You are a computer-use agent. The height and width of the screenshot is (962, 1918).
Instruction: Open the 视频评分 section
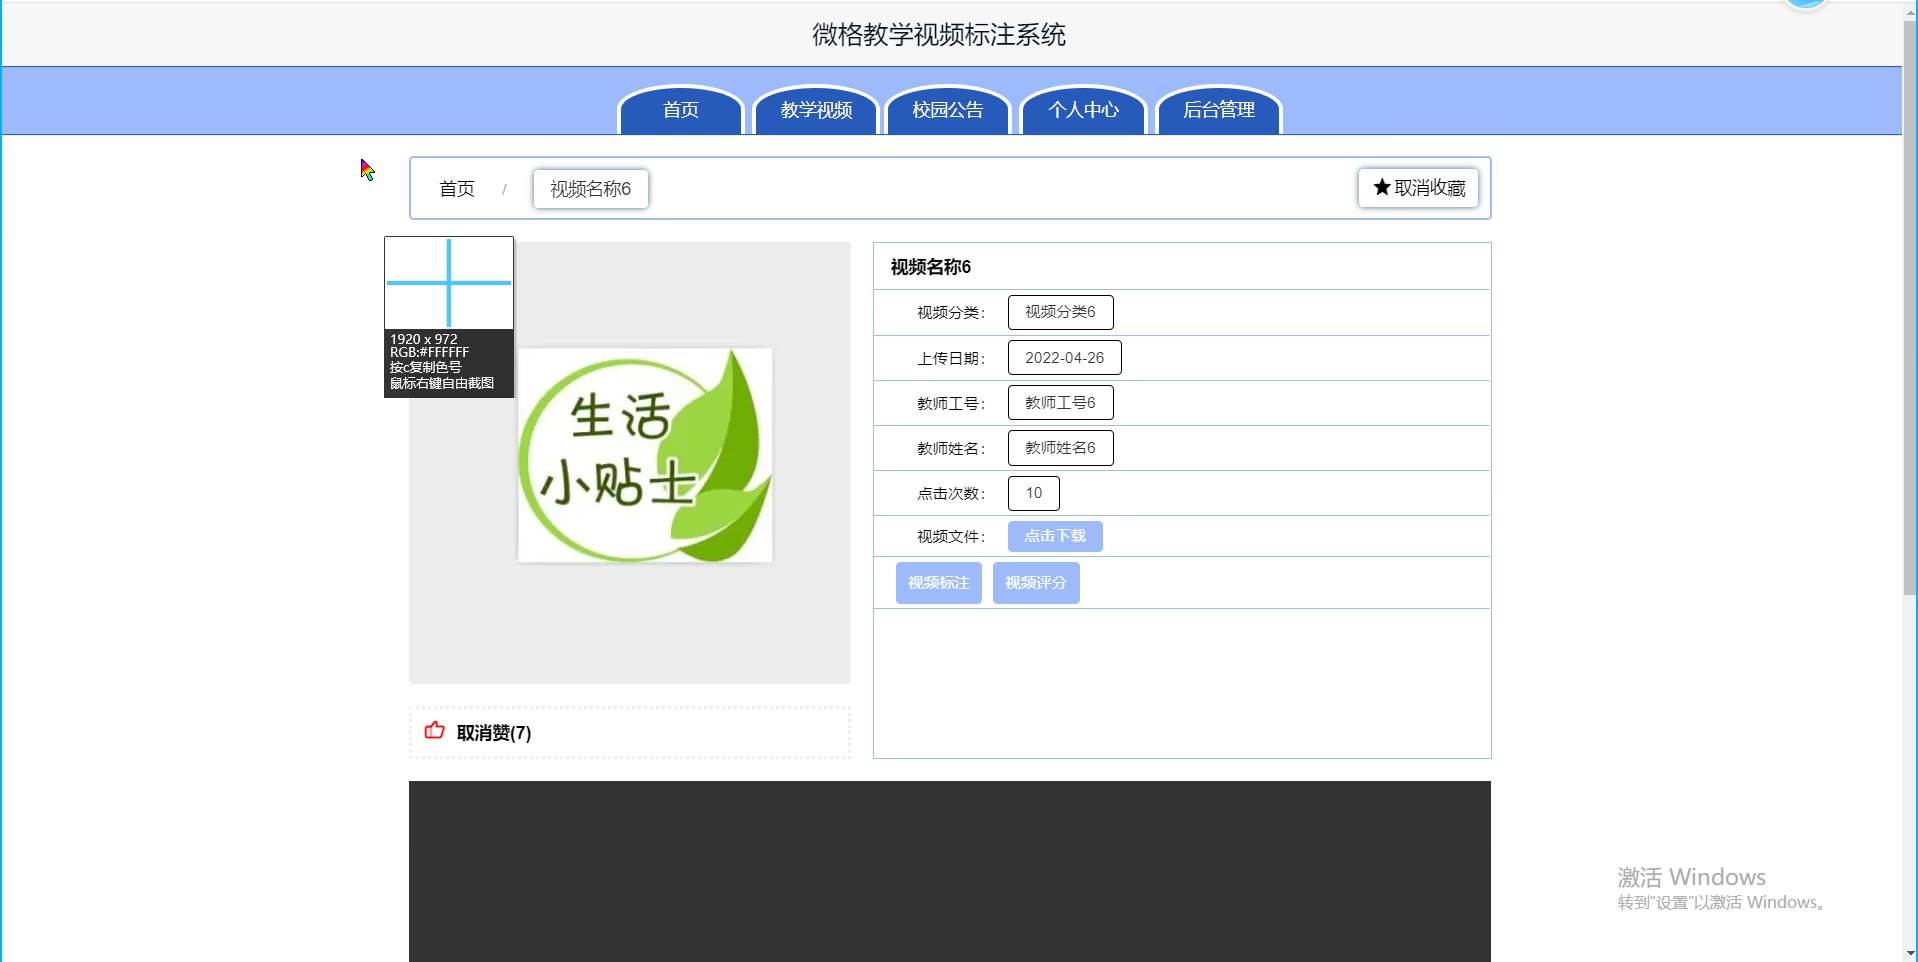[x=1035, y=583]
